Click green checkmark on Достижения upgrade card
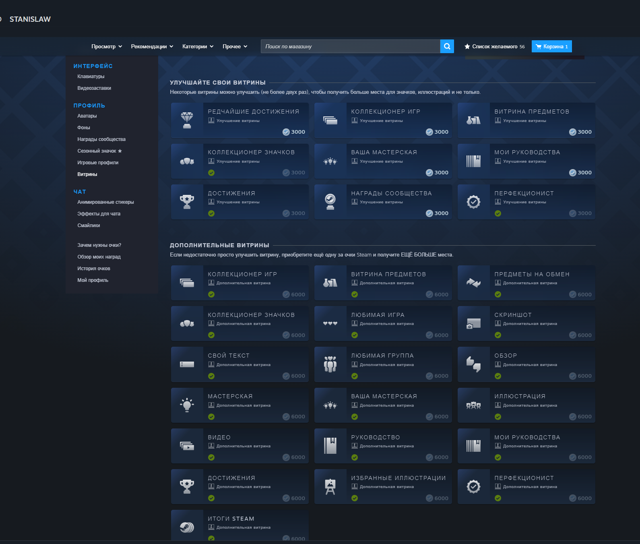Image resolution: width=640 pixels, height=544 pixels. click(211, 213)
